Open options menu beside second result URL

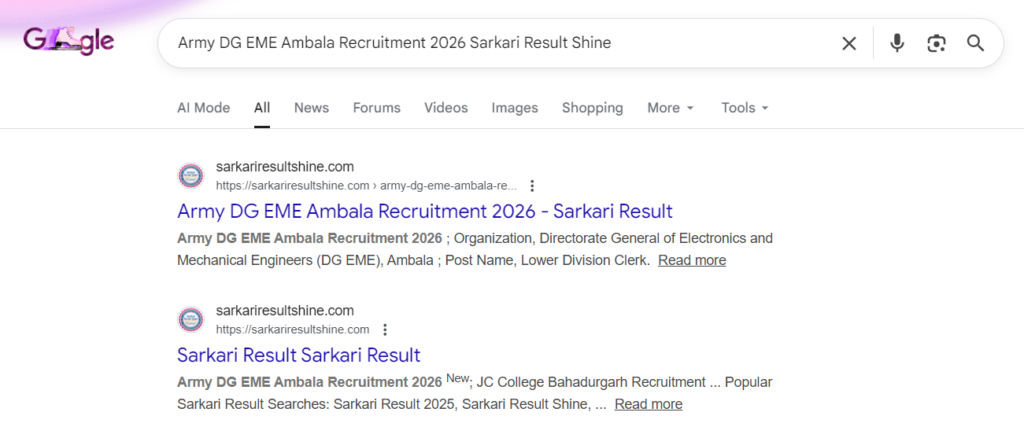(x=385, y=329)
